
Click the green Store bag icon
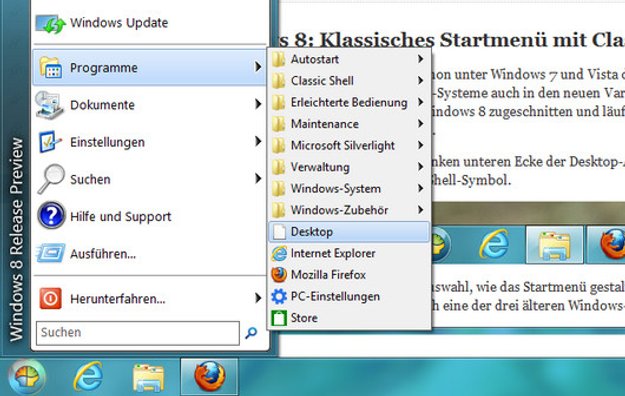pos(279,318)
